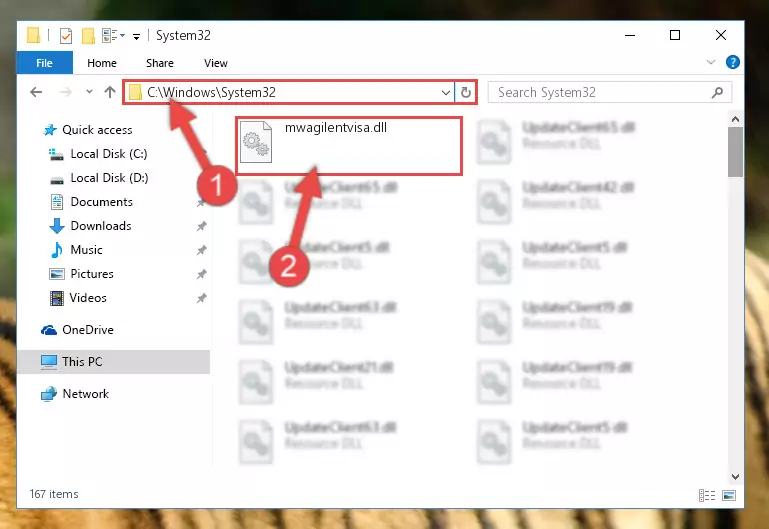Minimize the System32 window
This screenshot has width=769, height=529.
click(x=630, y=35)
